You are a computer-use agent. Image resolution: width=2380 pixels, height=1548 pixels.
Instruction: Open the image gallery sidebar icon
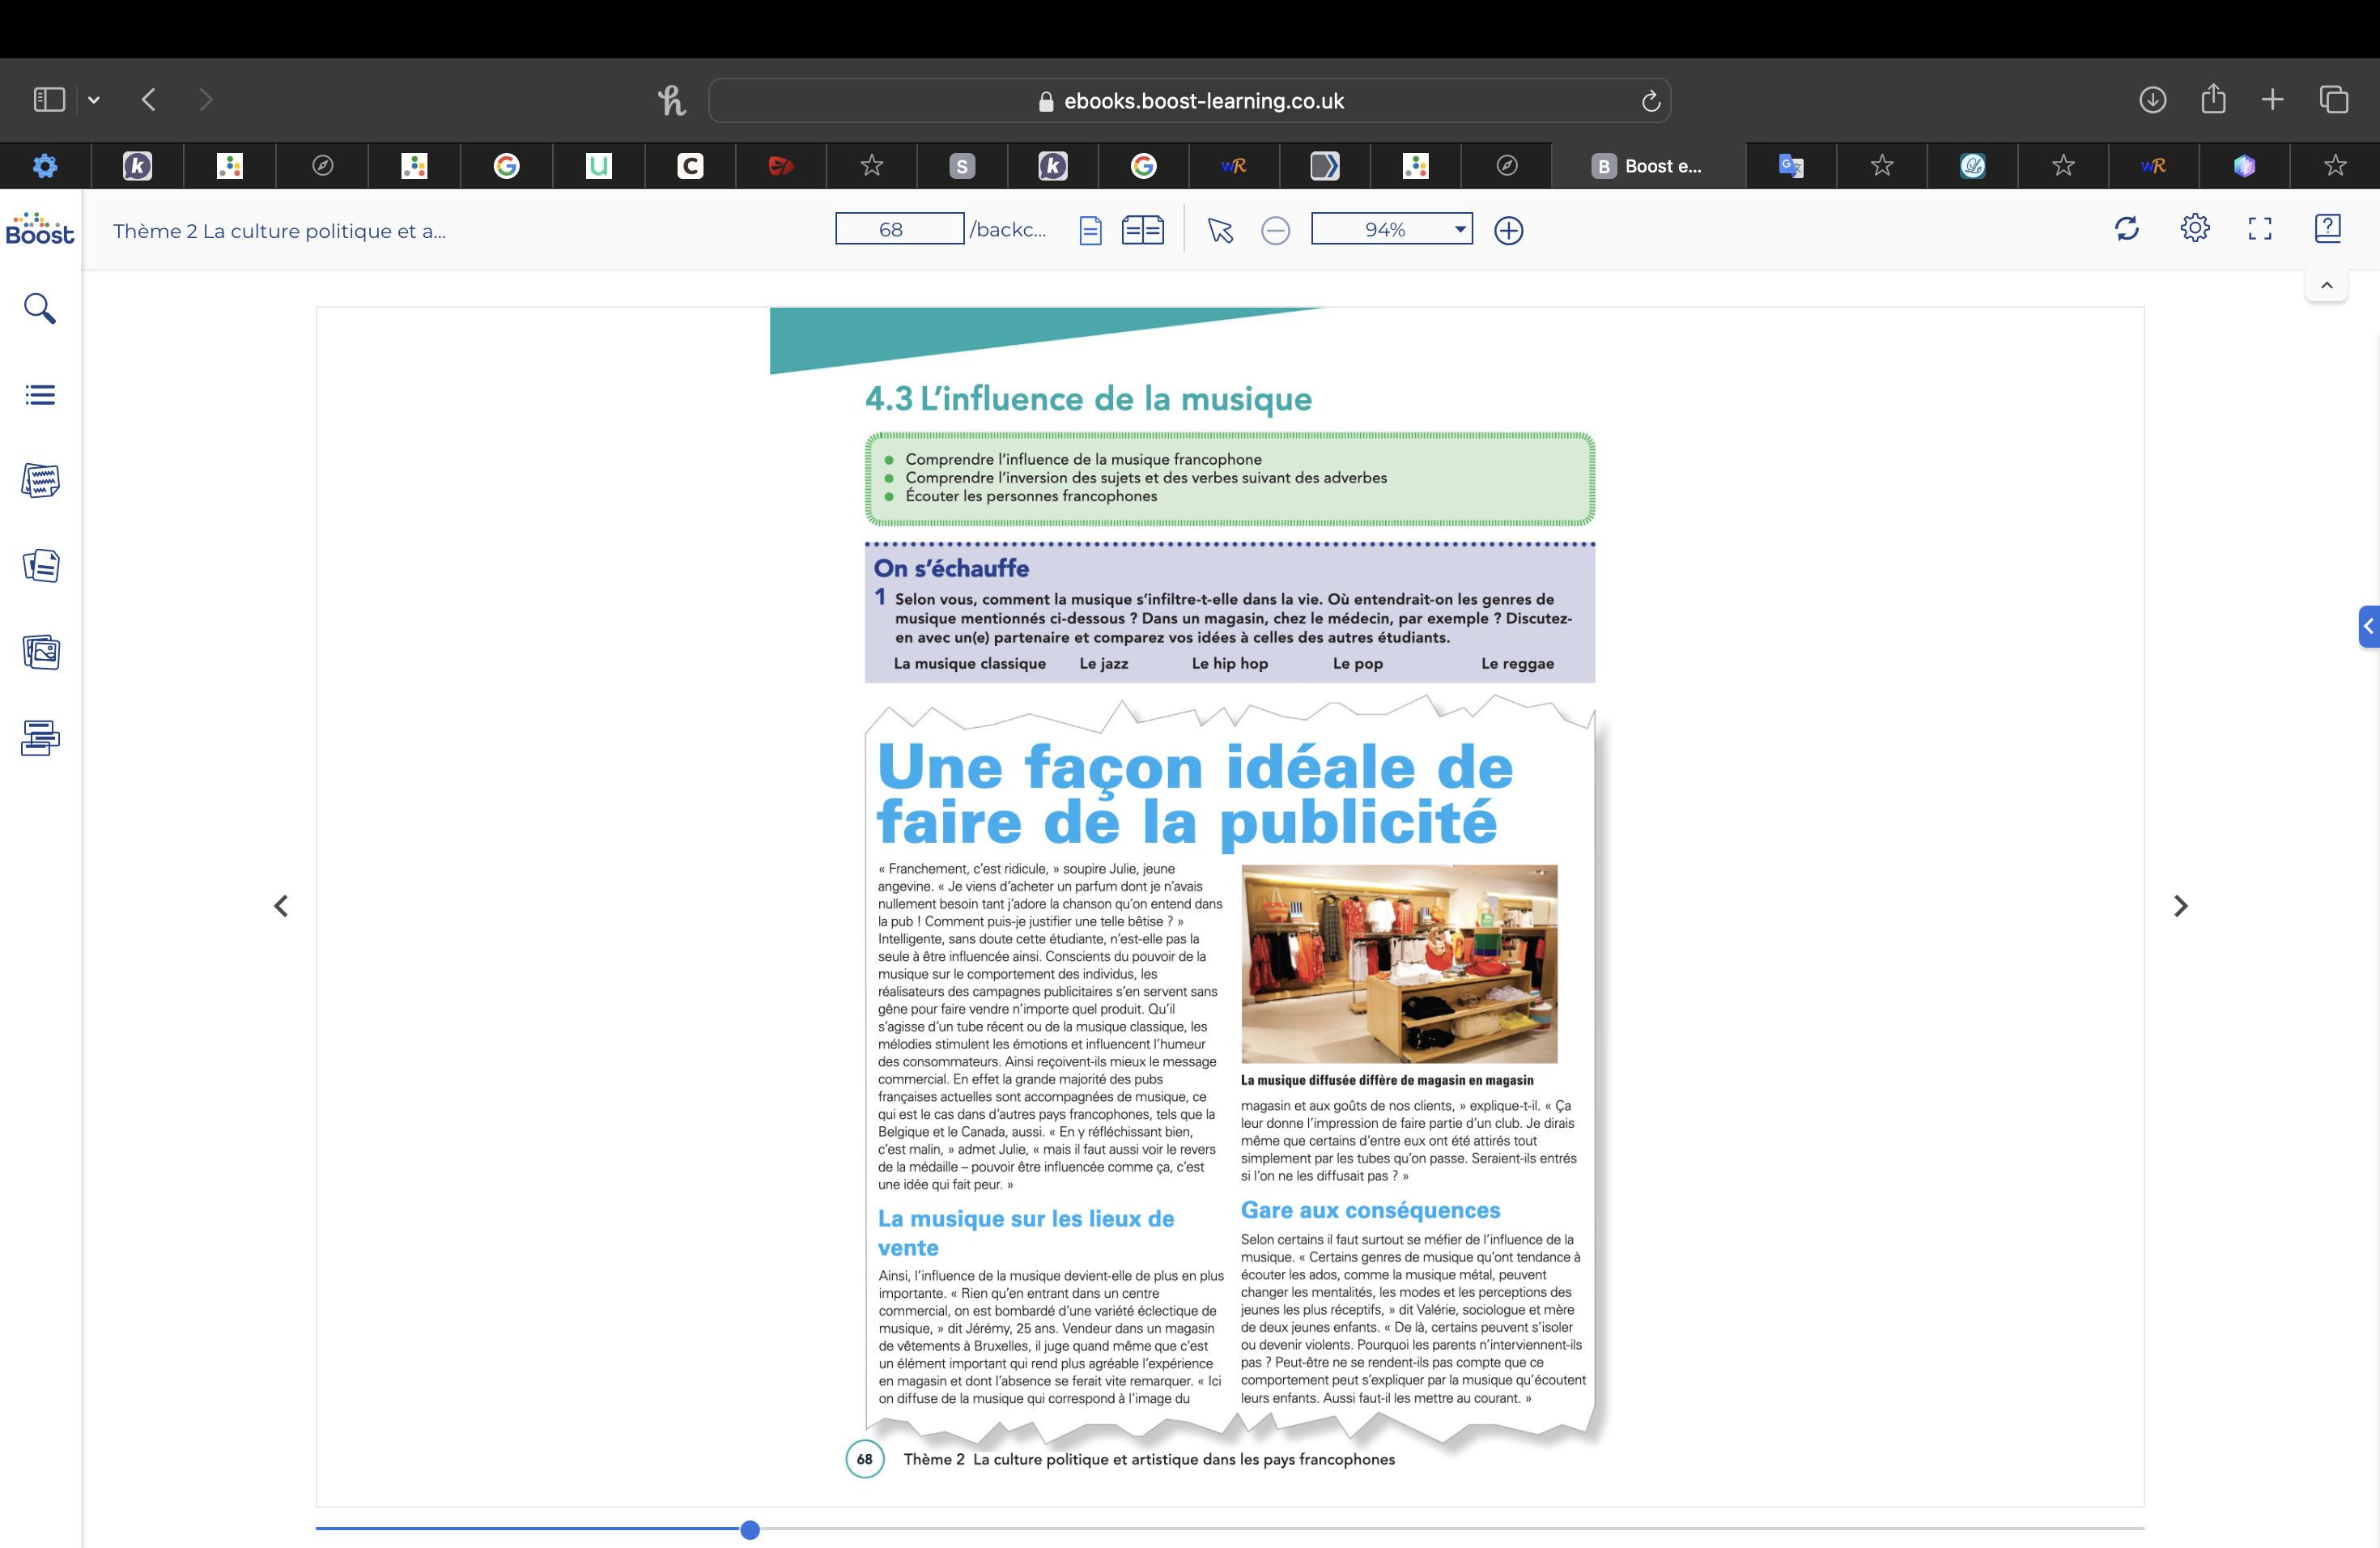(x=40, y=652)
